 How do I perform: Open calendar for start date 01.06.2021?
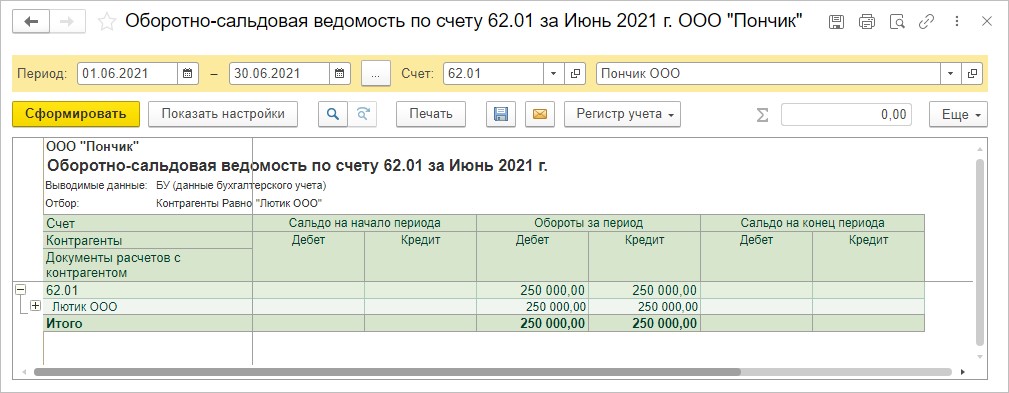[187, 73]
